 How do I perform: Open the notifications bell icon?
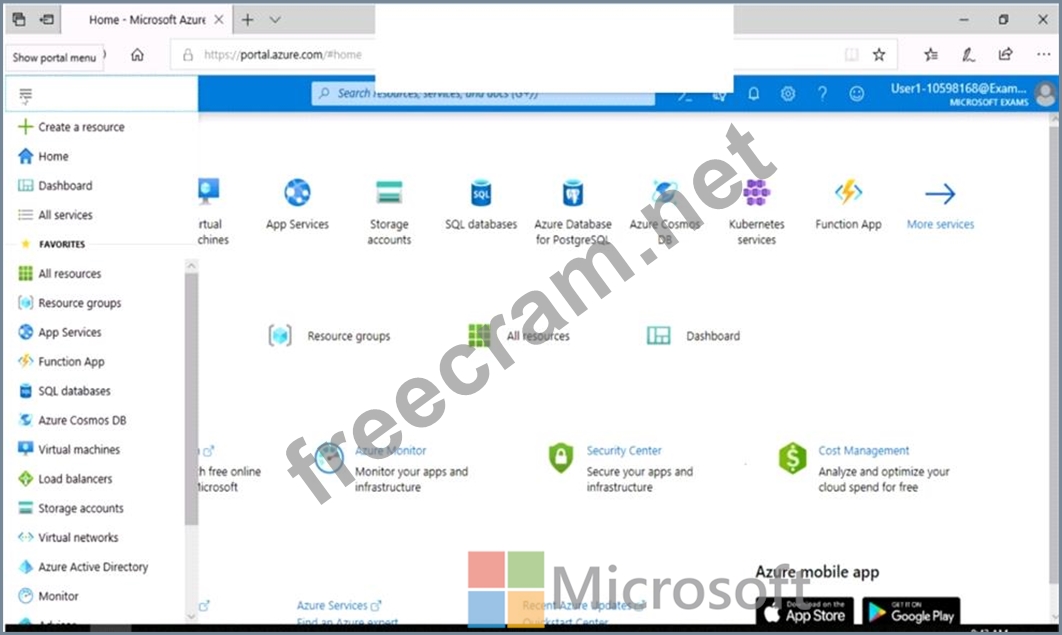pyautogui.click(x=754, y=93)
